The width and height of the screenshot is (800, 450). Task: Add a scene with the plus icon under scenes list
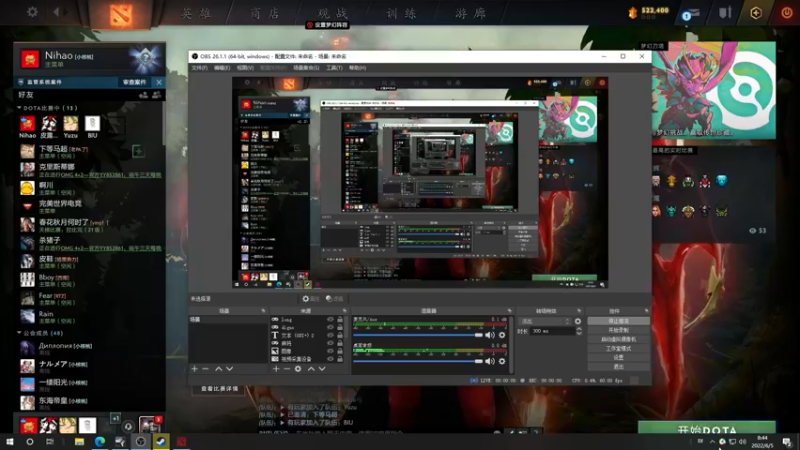(x=194, y=369)
